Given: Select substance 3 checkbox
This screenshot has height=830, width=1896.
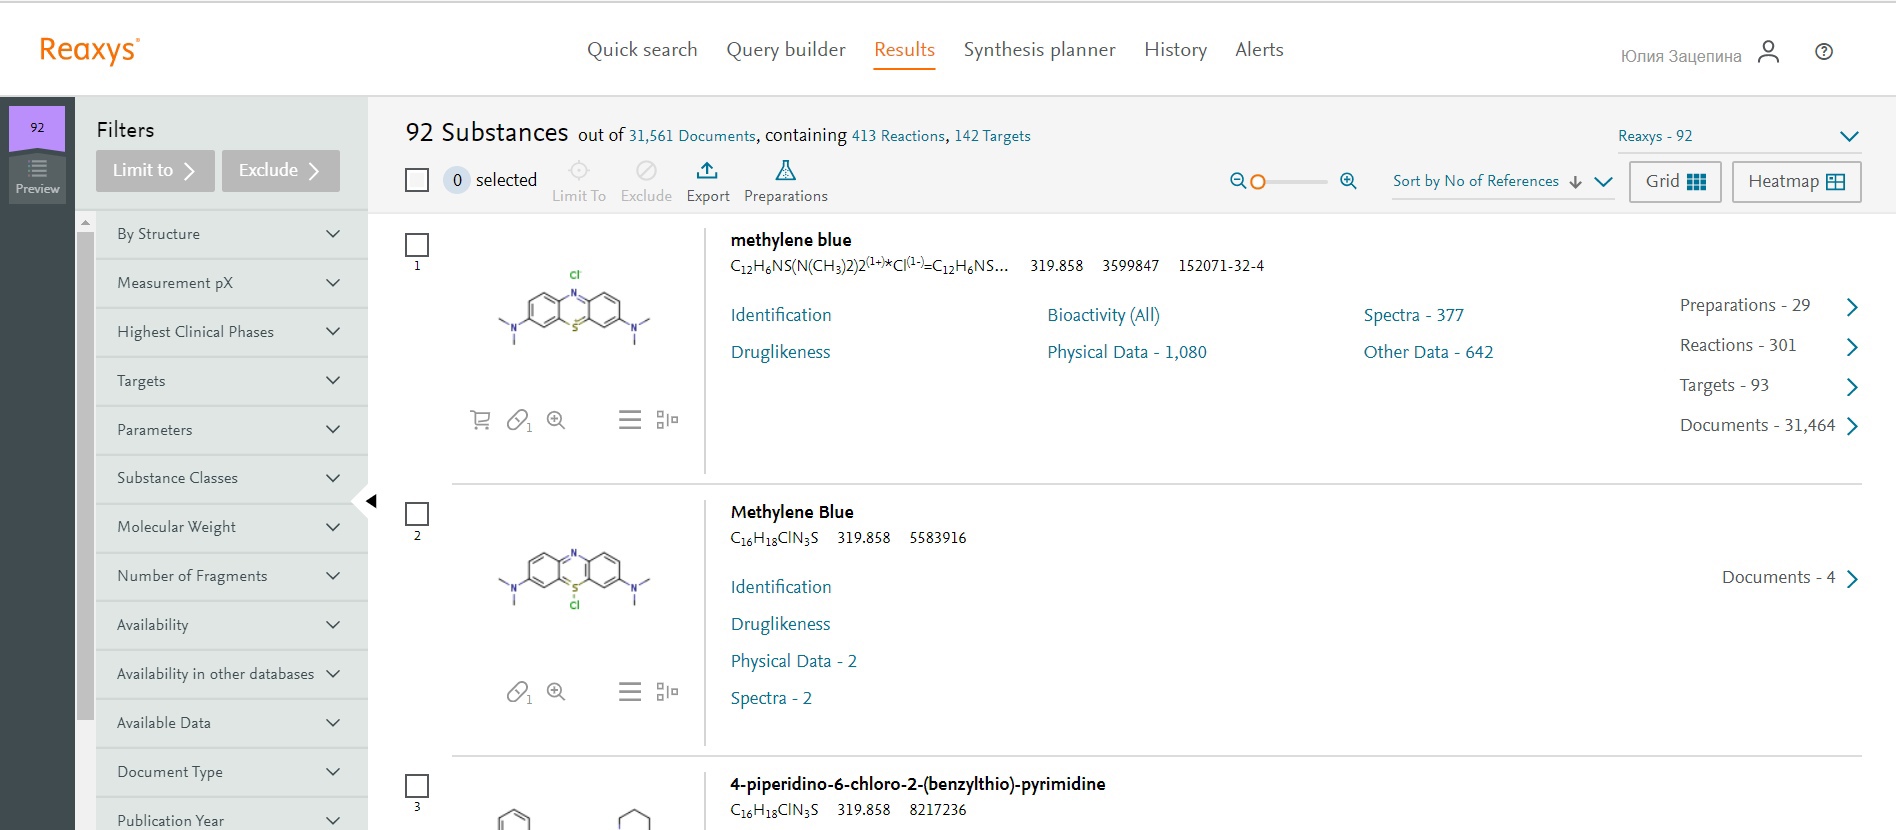Looking at the screenshot, I should 417,786.
